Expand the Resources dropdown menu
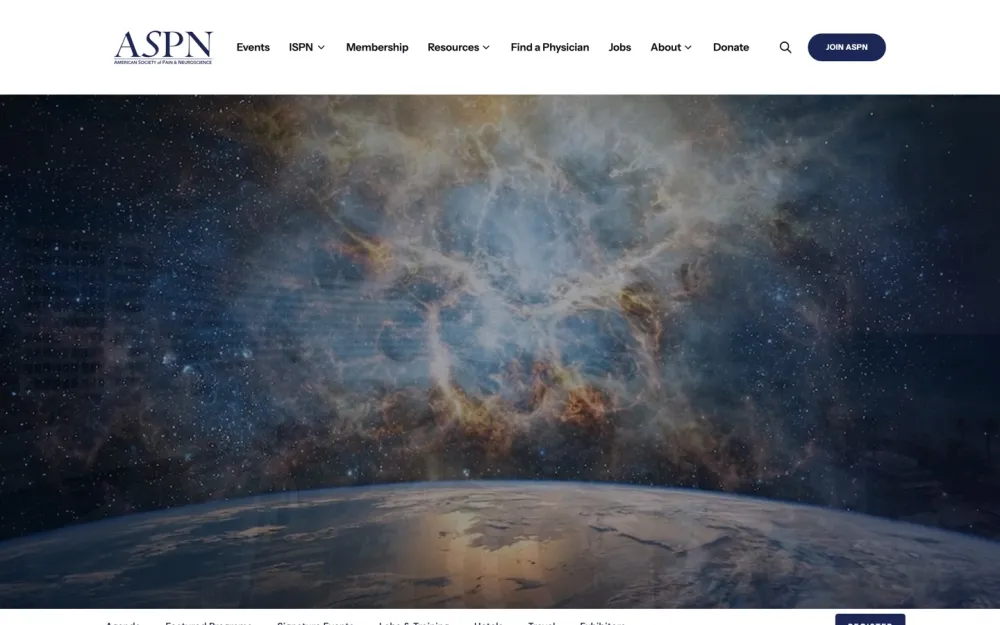The width and height of the screenshot is (1000, 625). 459,47
